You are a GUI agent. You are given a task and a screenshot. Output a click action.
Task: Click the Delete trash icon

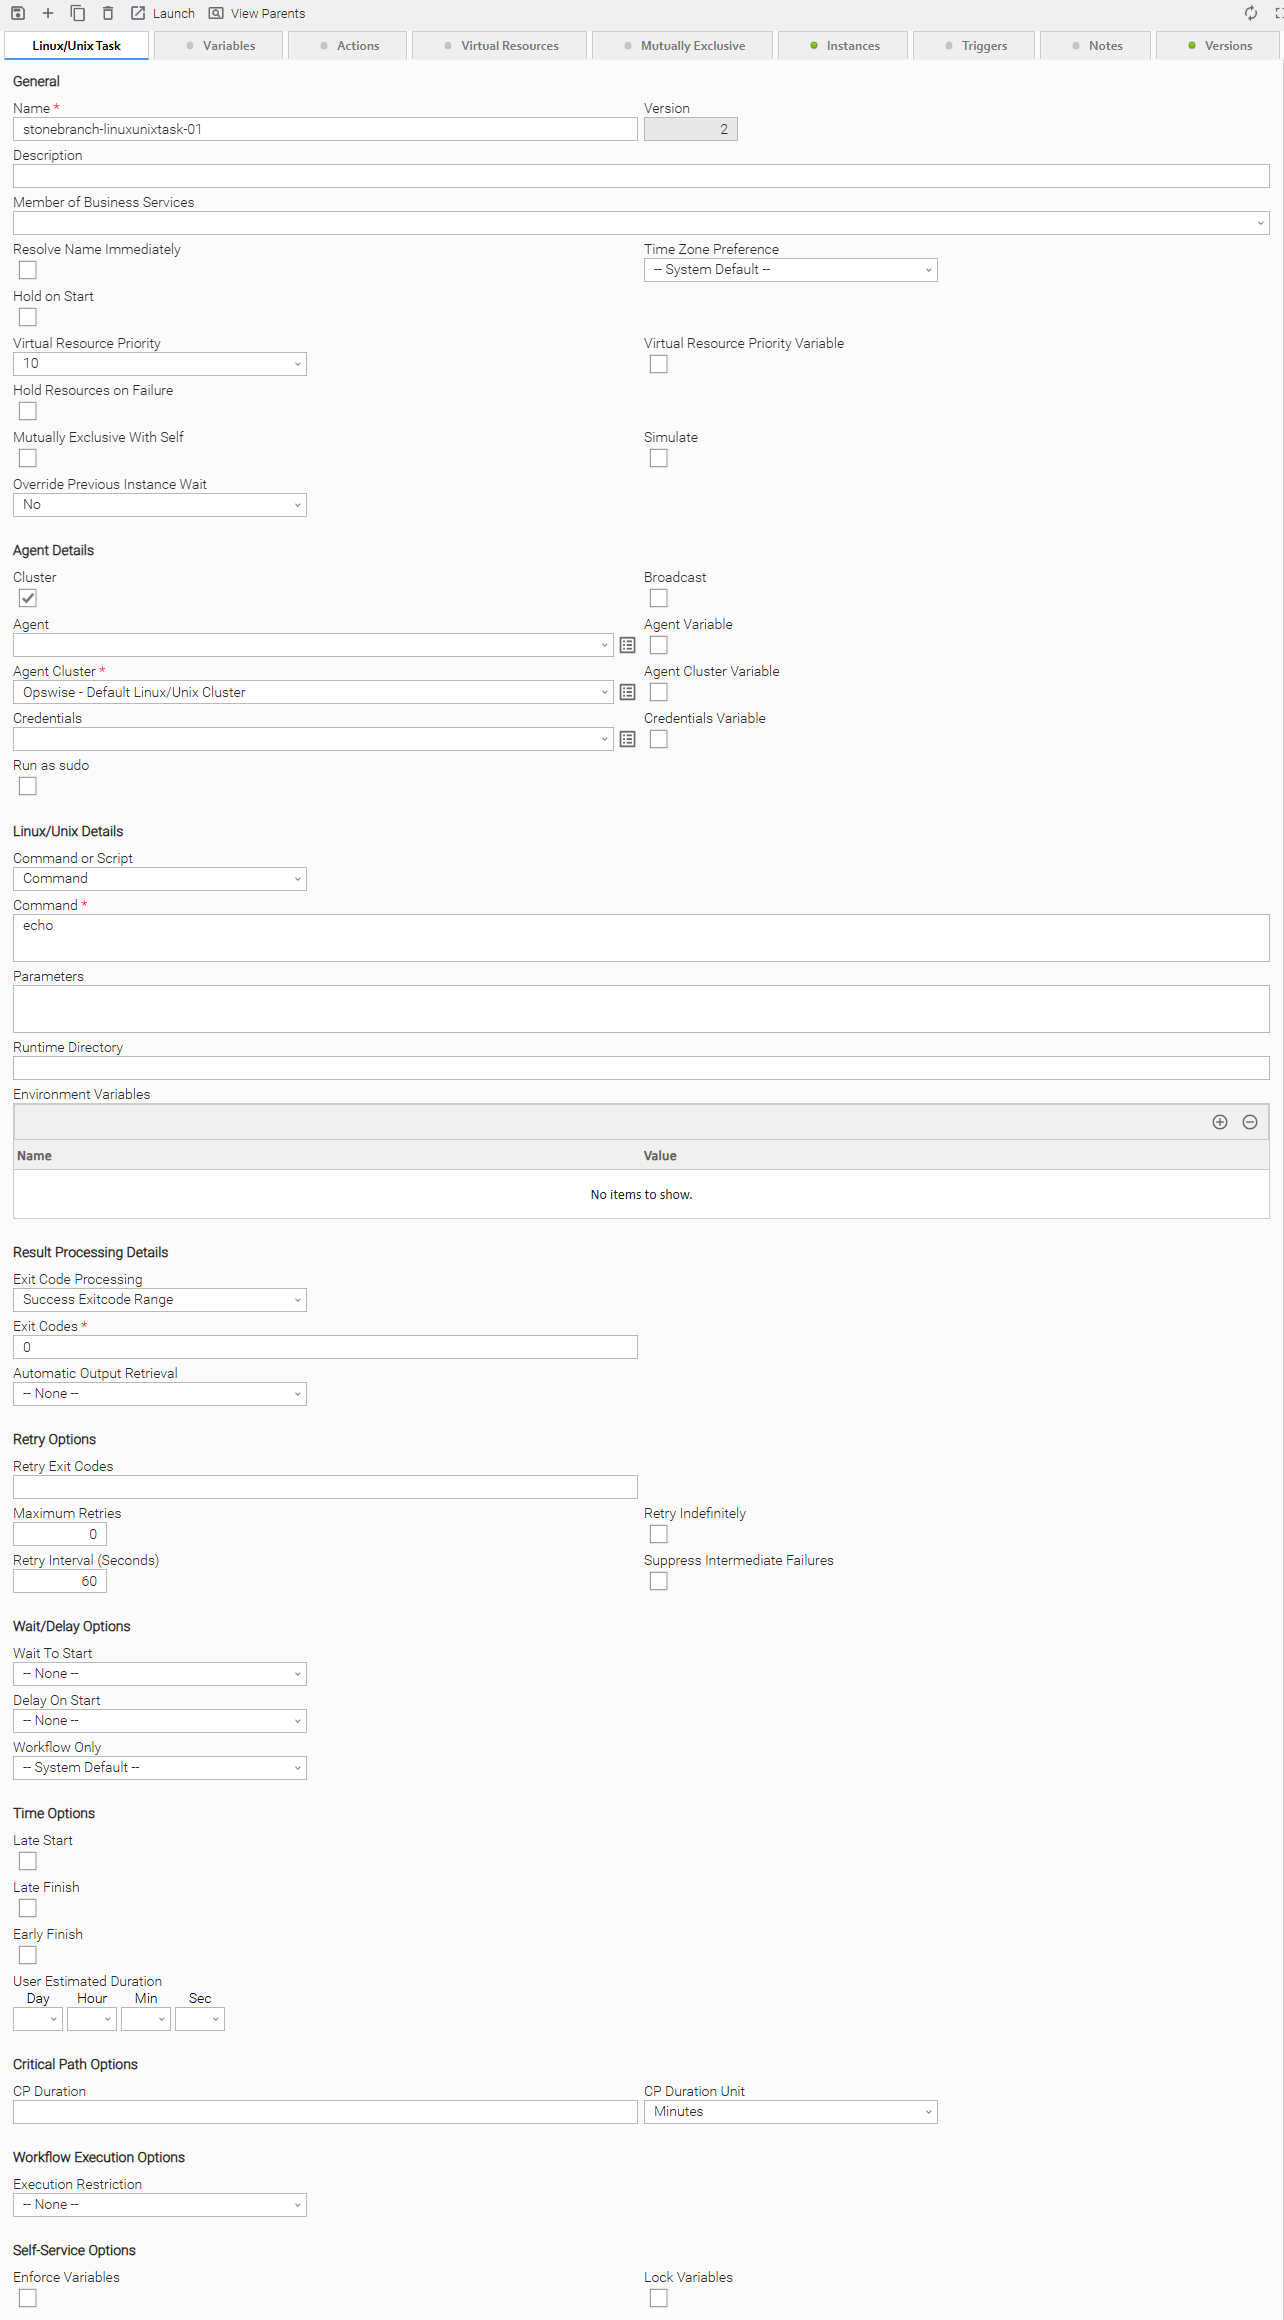tap(108, 13)
